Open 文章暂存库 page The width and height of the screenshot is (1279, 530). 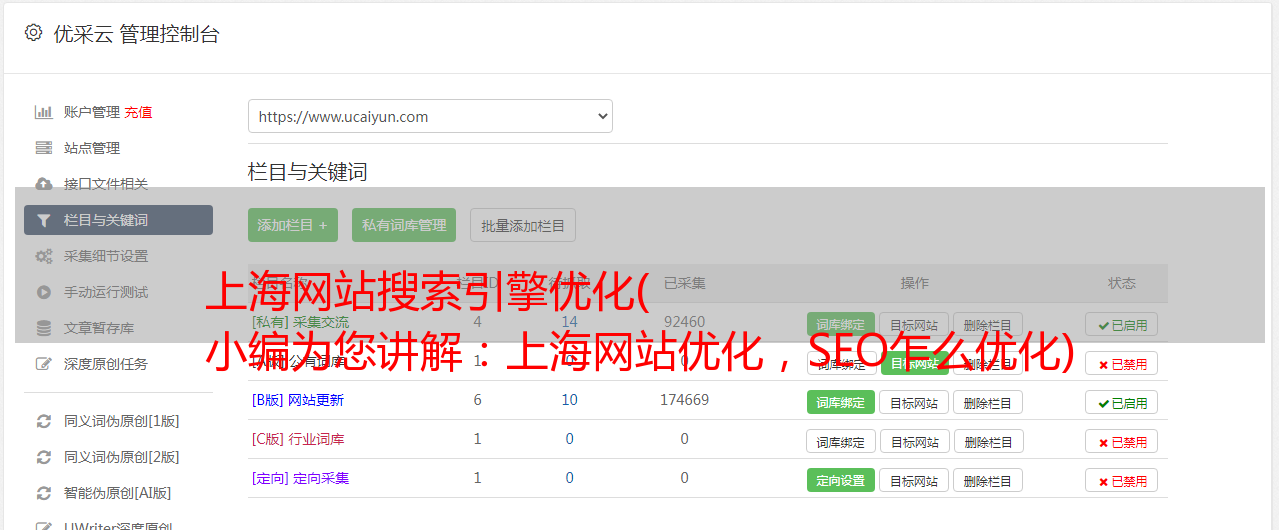[x=99, y=328]
